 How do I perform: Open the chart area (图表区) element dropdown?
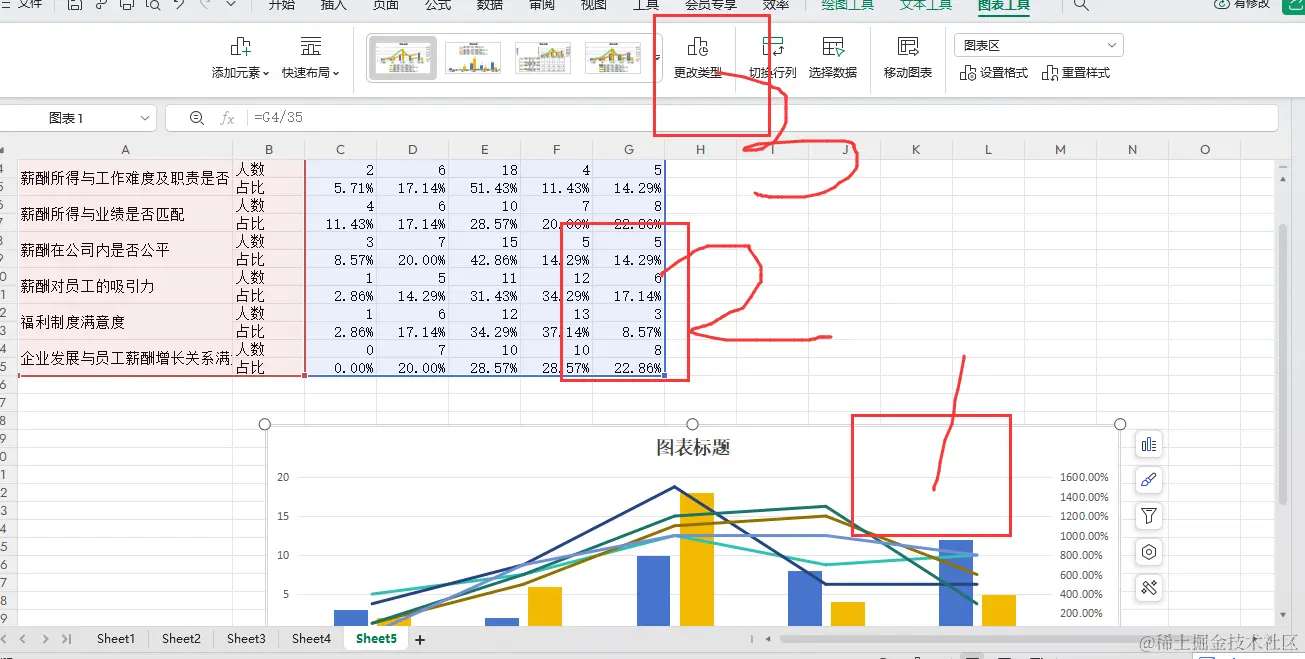pos(1038,45)
